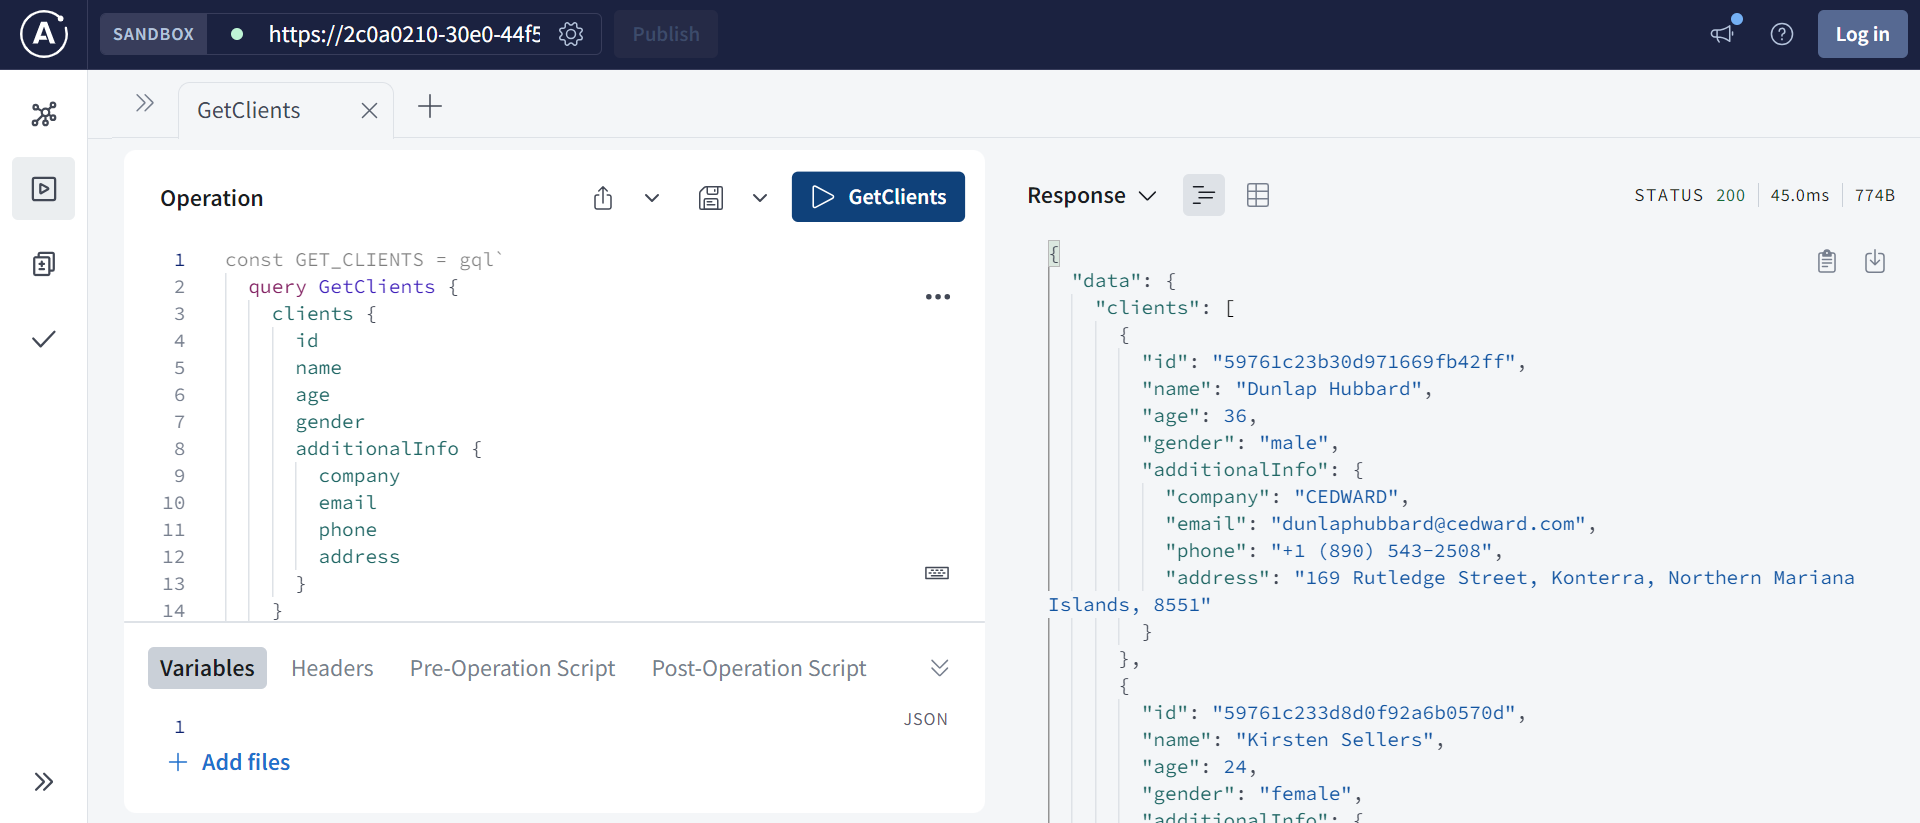Open the help question mark icon

[1782, 34]
